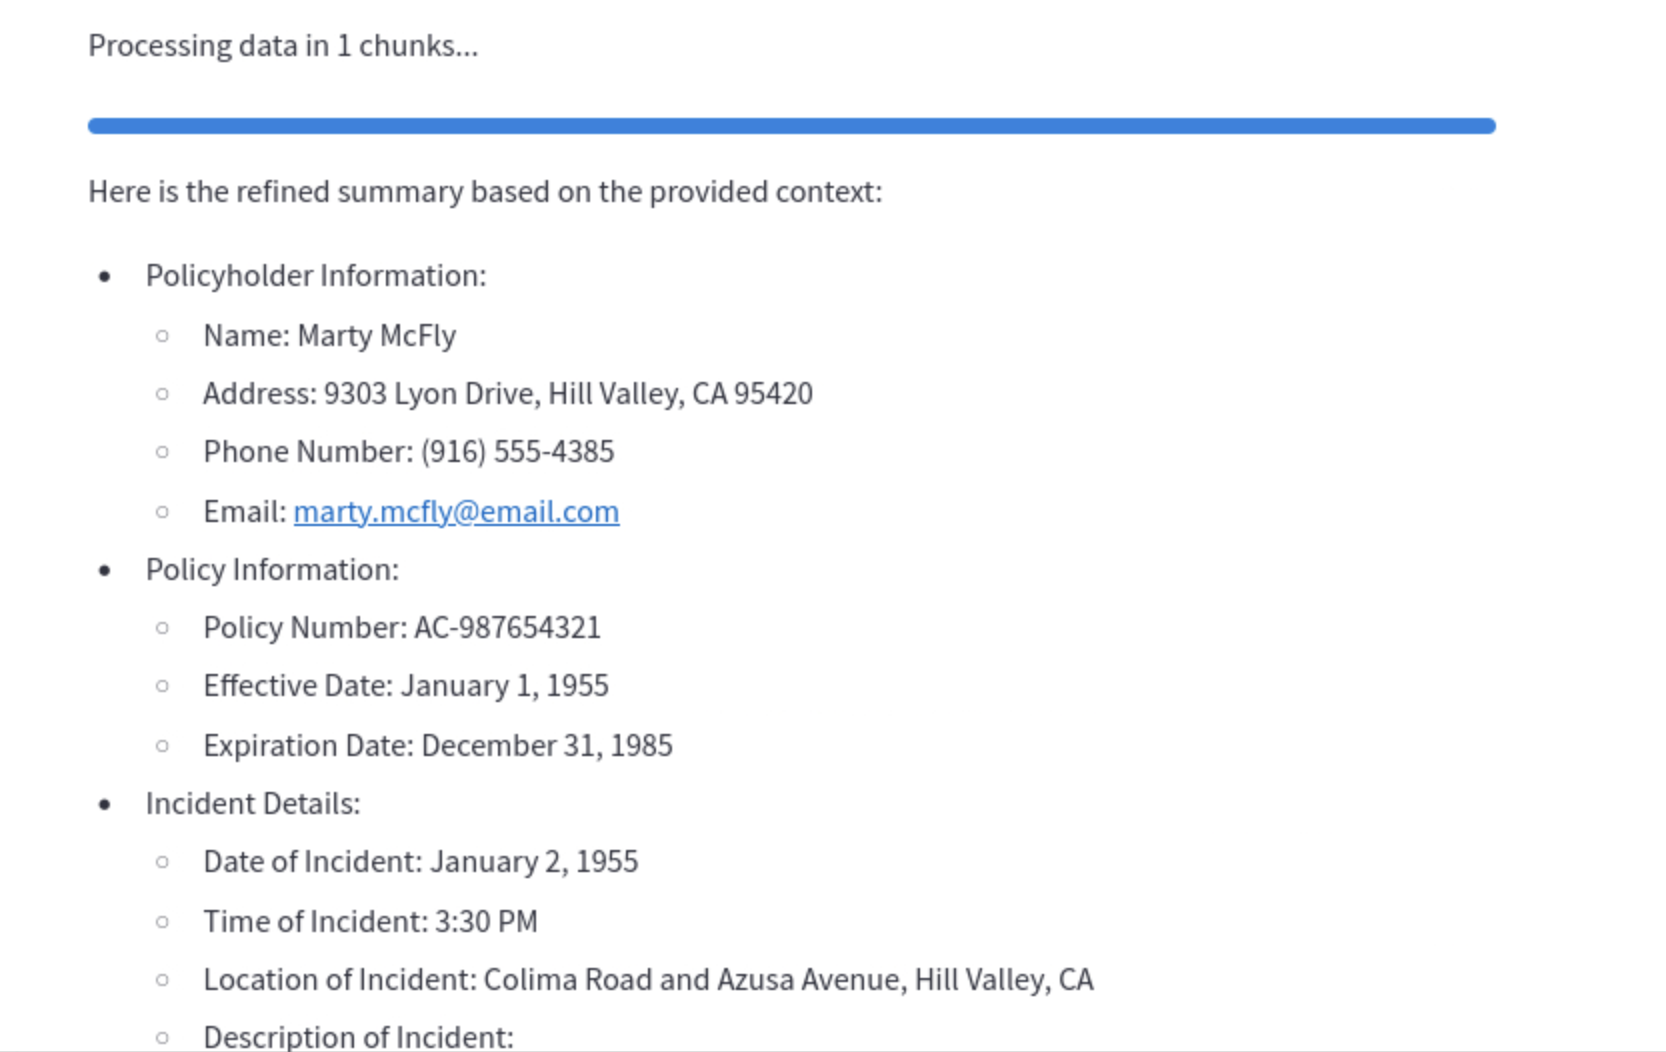Click the Location of Incident line
This screenshot has width=1666, height=1052.
coord(648,979)
